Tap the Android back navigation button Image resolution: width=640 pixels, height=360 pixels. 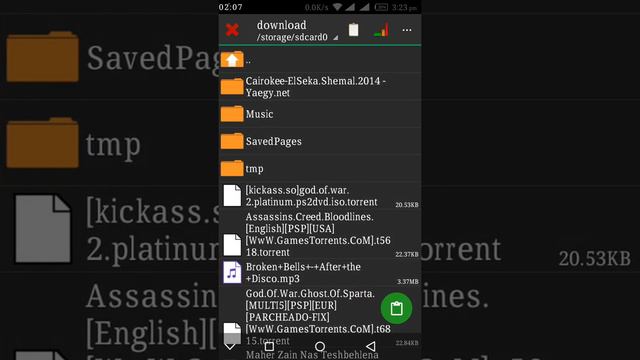[371, 347]
